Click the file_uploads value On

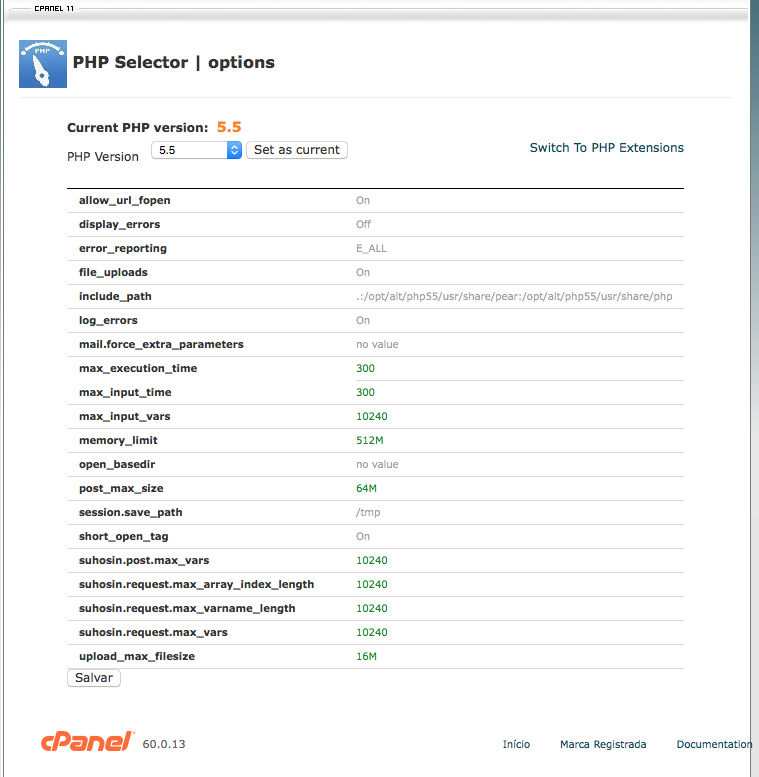[363, 273]
